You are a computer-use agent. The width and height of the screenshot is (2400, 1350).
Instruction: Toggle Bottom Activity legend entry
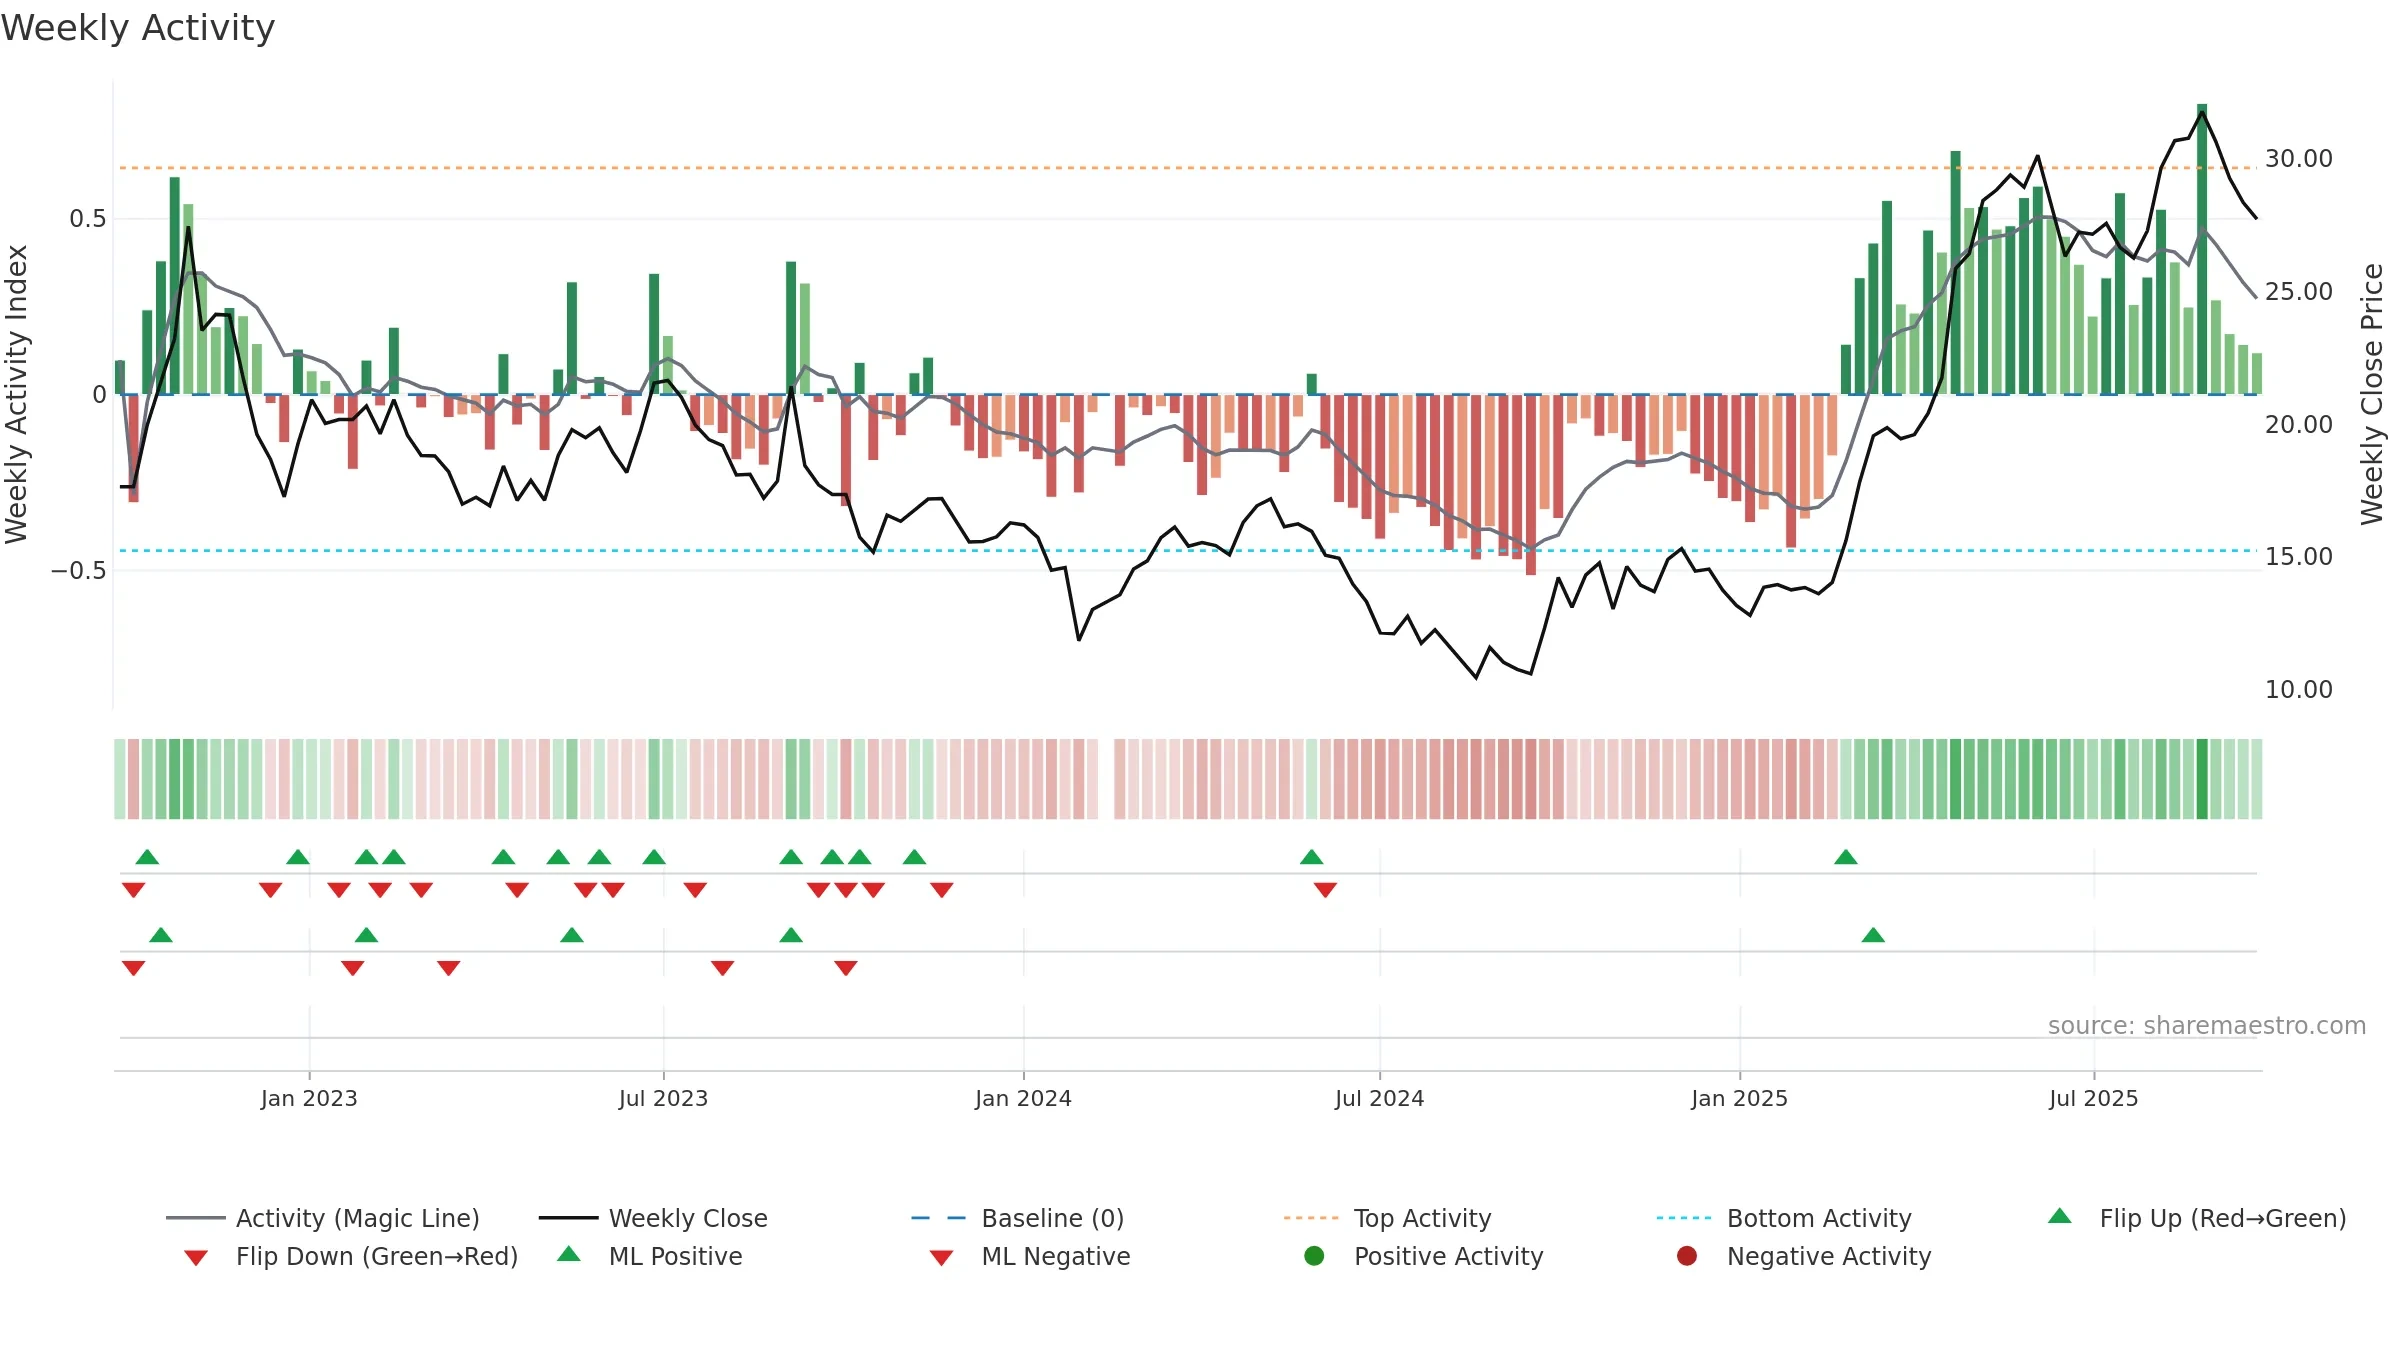point(1784,1218)
